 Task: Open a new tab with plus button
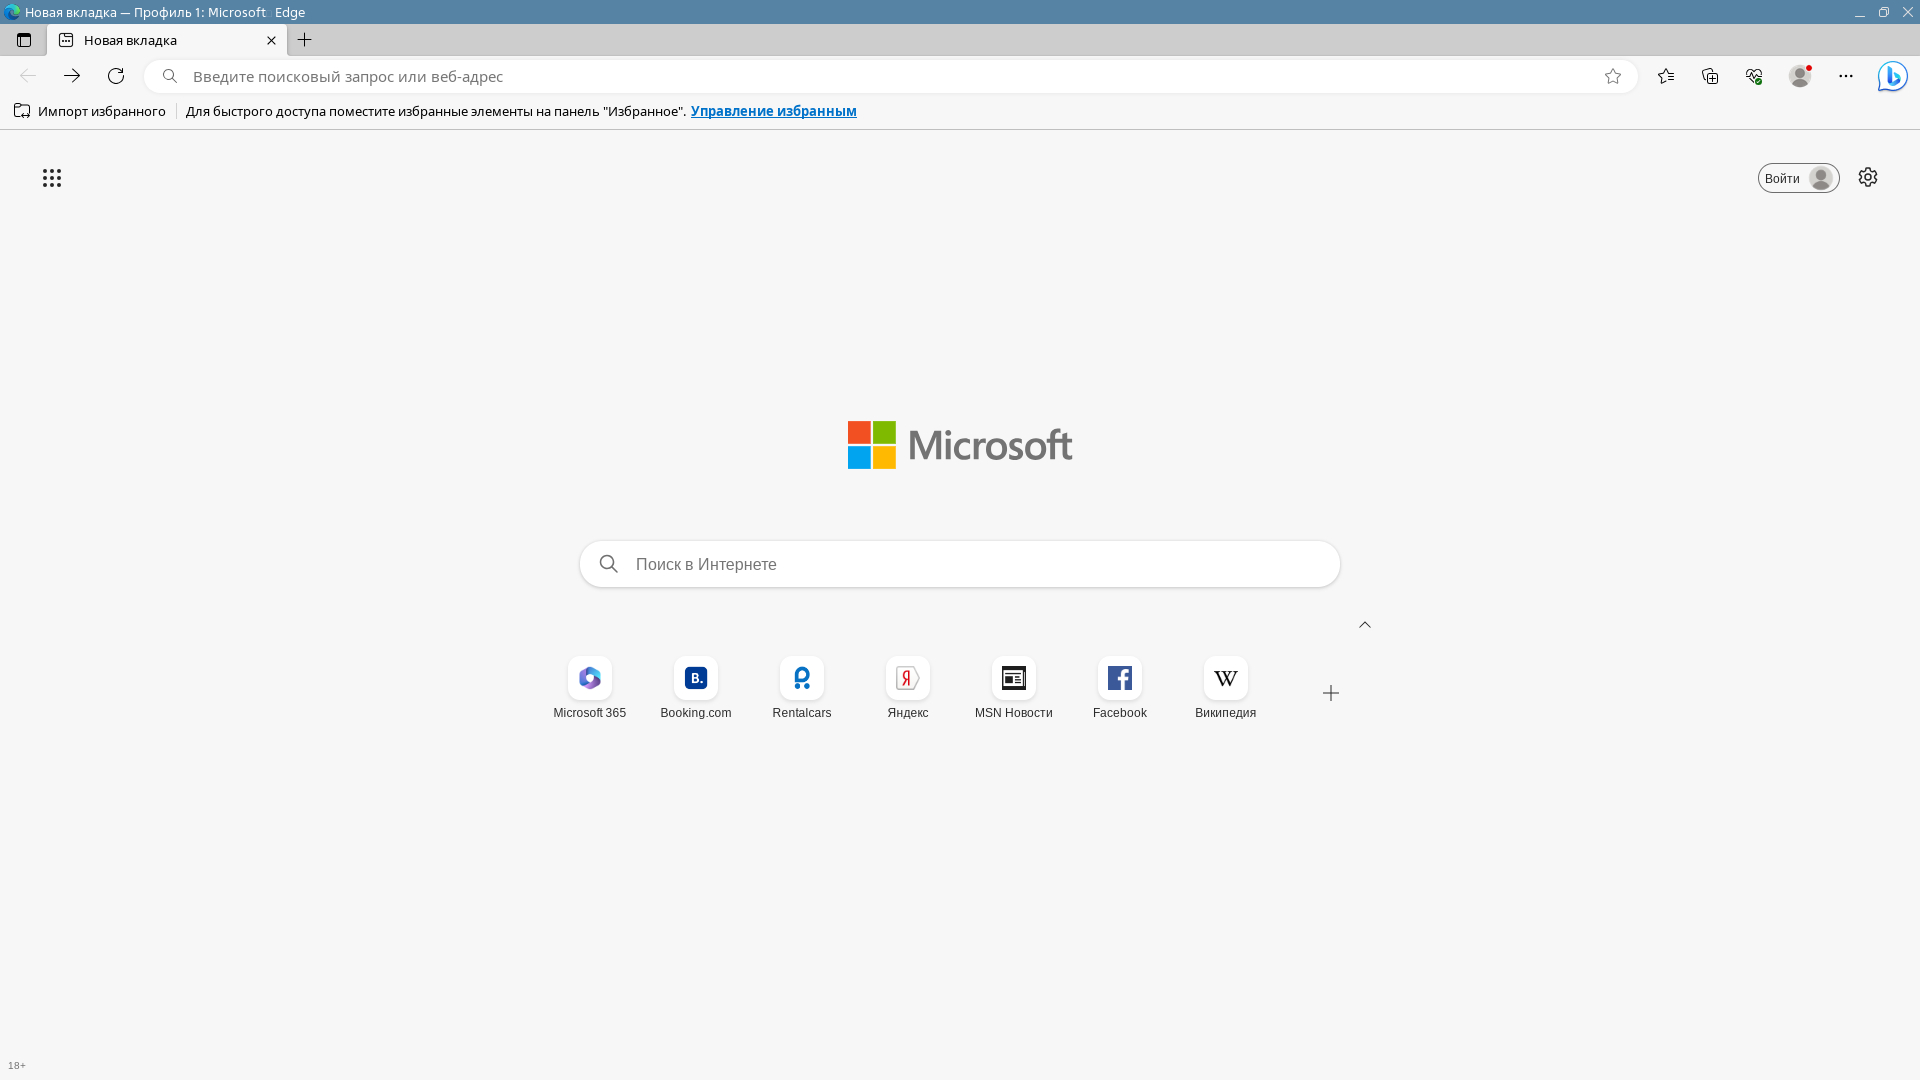pyautogui.click(x=305, y=40)
